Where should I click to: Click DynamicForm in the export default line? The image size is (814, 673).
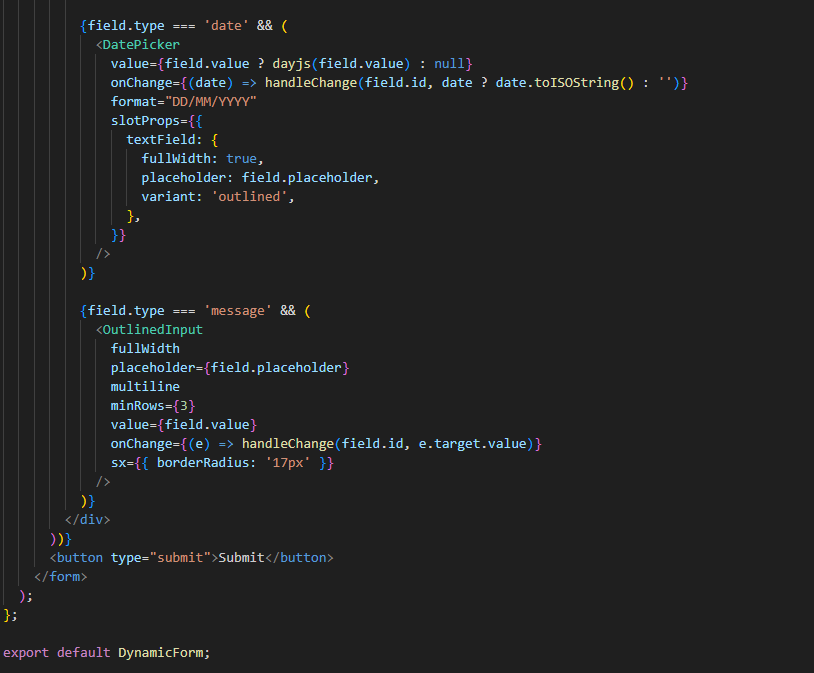click(x=163, y=652)
